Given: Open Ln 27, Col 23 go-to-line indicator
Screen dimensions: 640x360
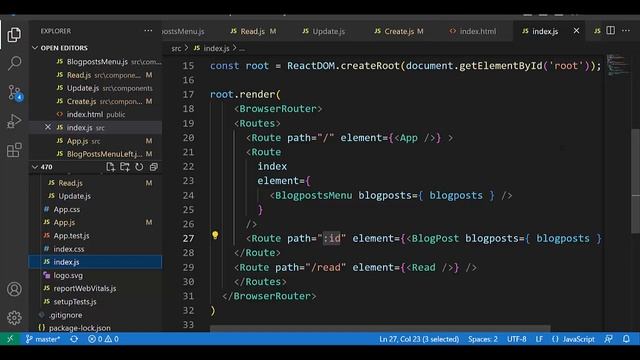Looking at the screenshot, I should tap(419, 339).
